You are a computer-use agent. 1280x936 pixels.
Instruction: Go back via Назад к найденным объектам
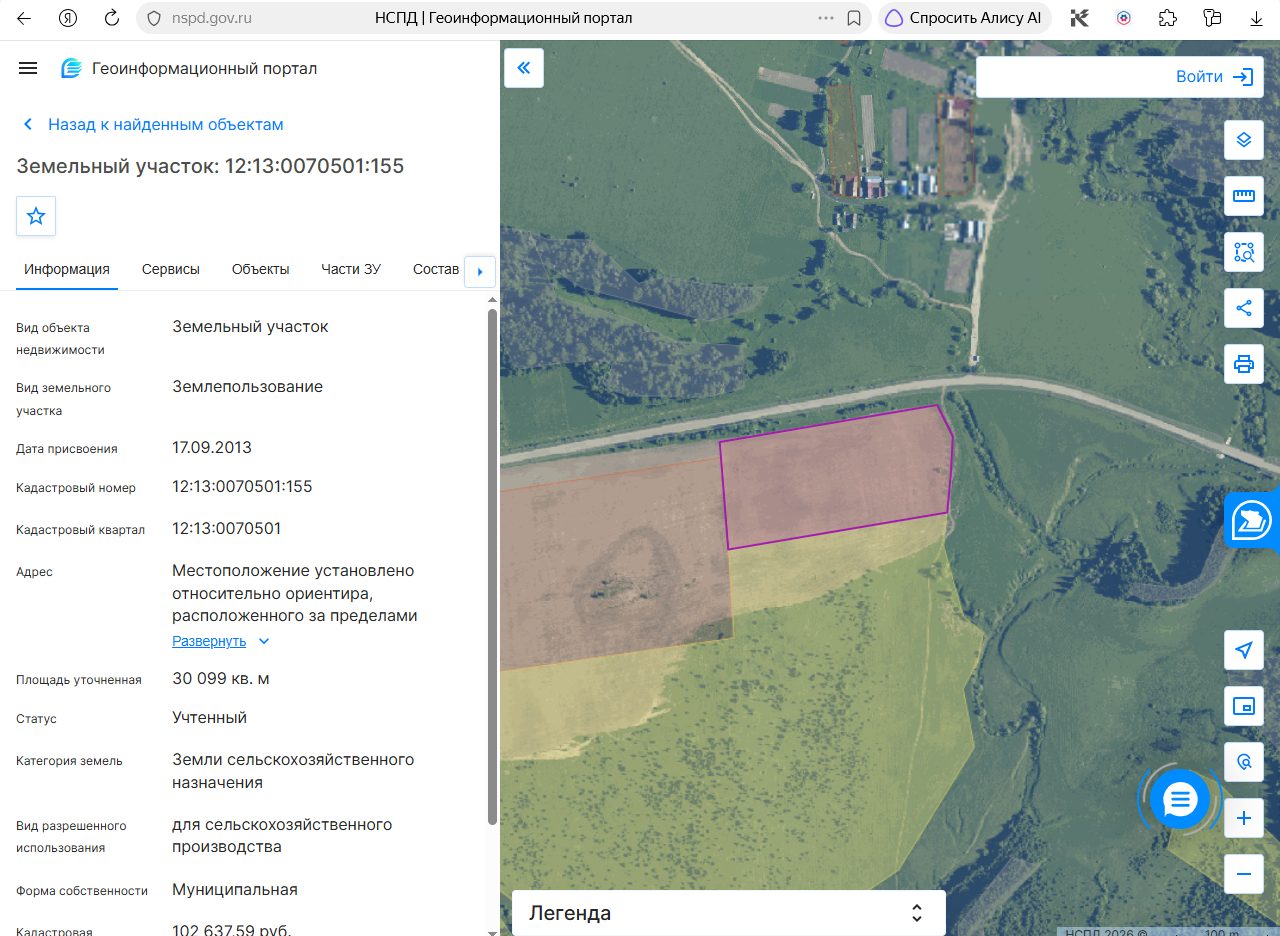coord(152,124)
